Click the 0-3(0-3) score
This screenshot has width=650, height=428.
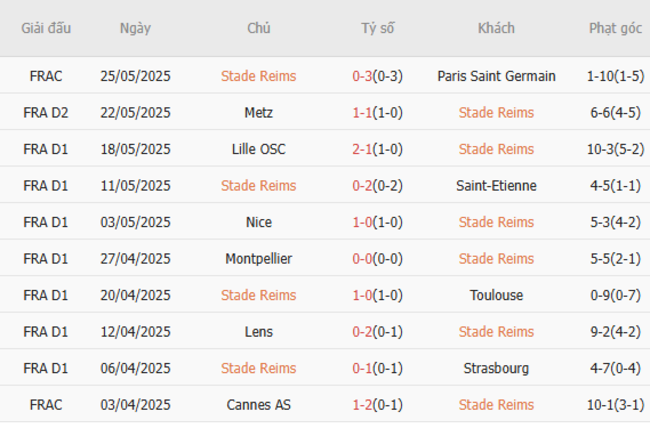tap(377, 76)
